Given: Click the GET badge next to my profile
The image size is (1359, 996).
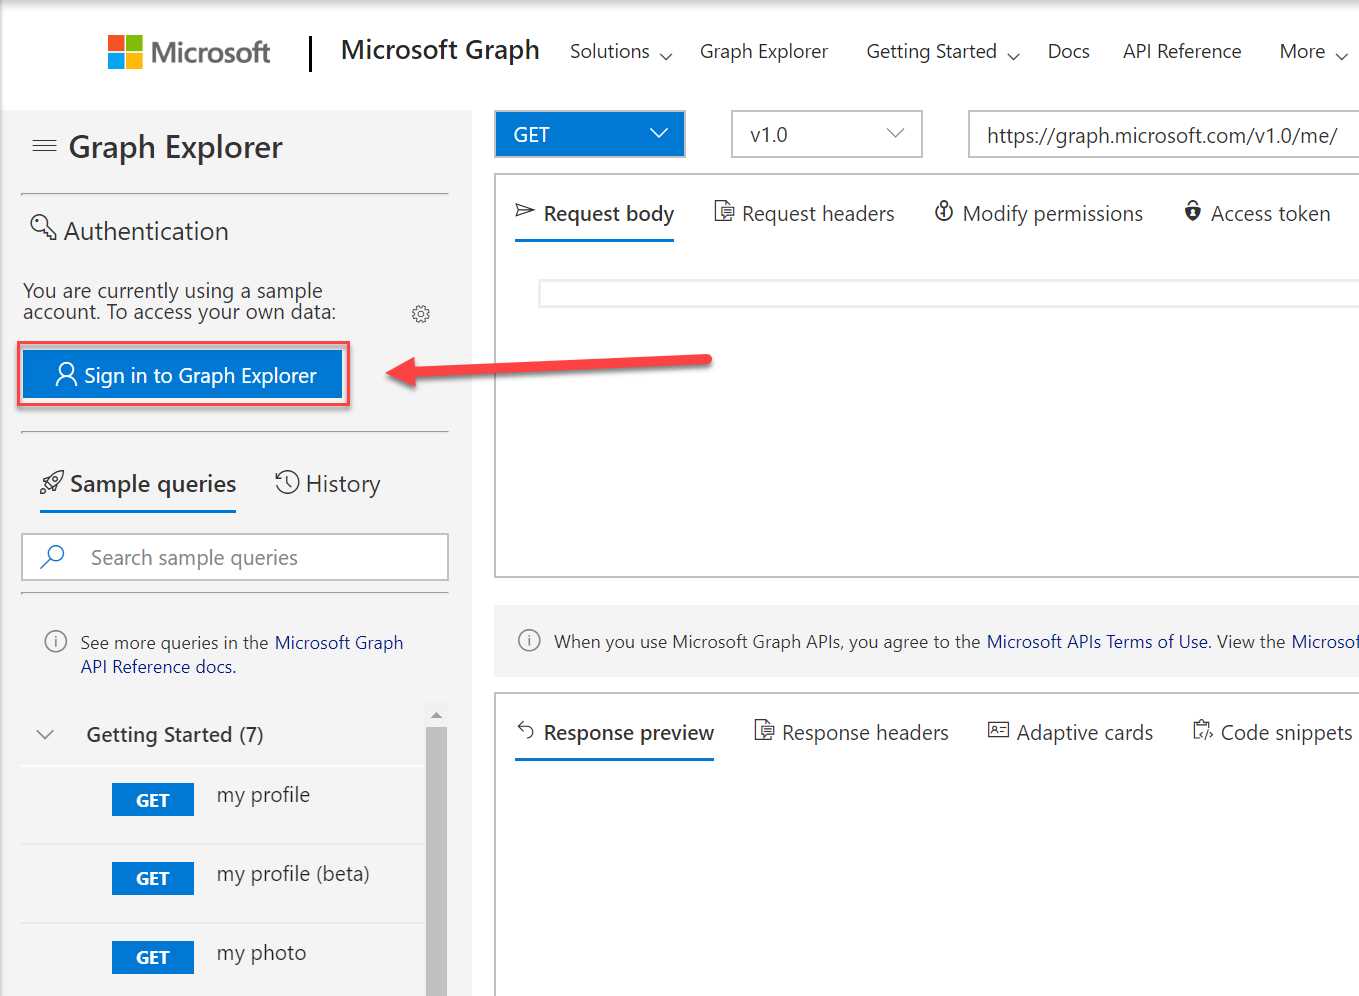Looking at the screenshot, I should (x=153, y=800).
